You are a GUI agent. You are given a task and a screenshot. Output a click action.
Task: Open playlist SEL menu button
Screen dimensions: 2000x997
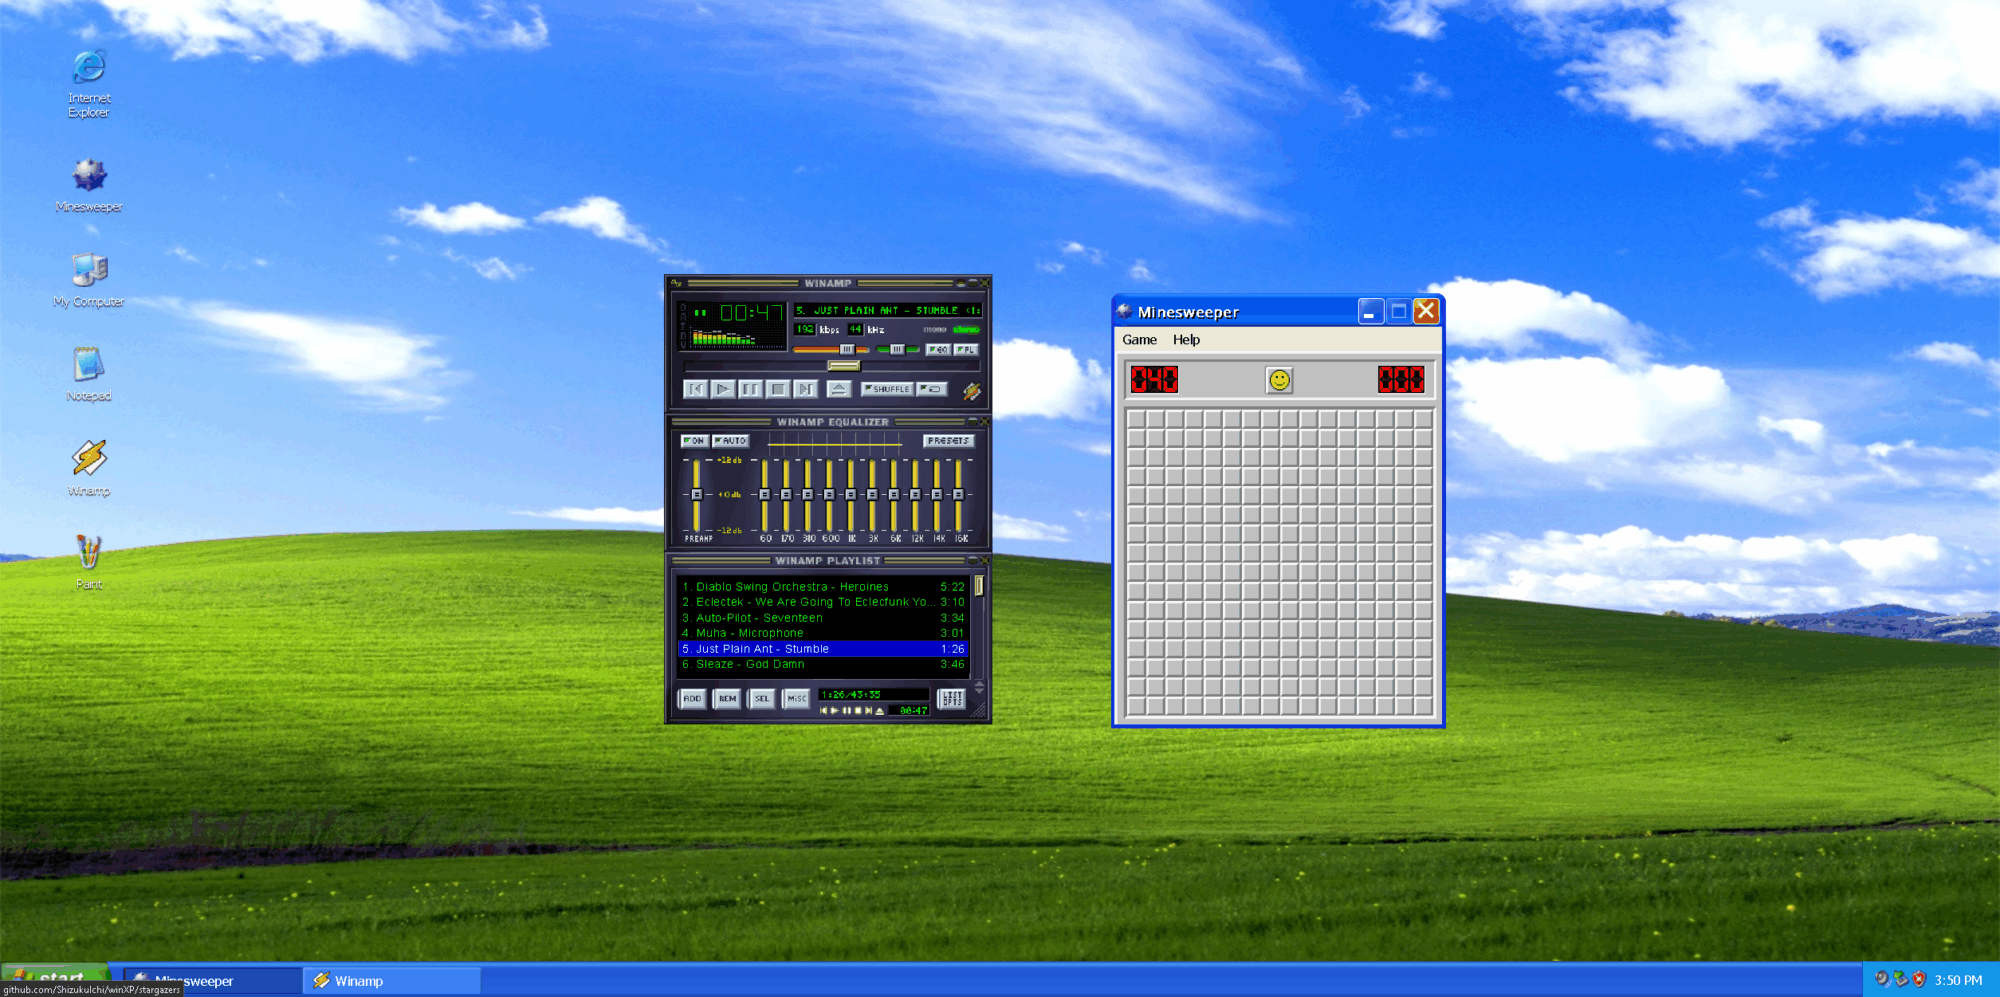click(x=762, y=699)
